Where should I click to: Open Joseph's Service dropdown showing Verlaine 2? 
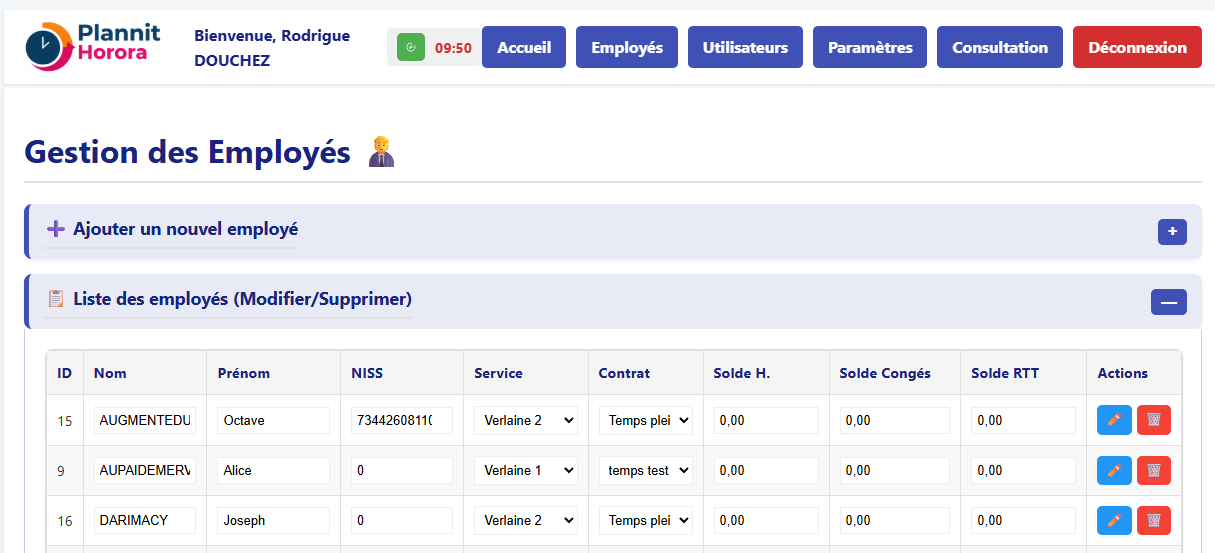[526, 521]
